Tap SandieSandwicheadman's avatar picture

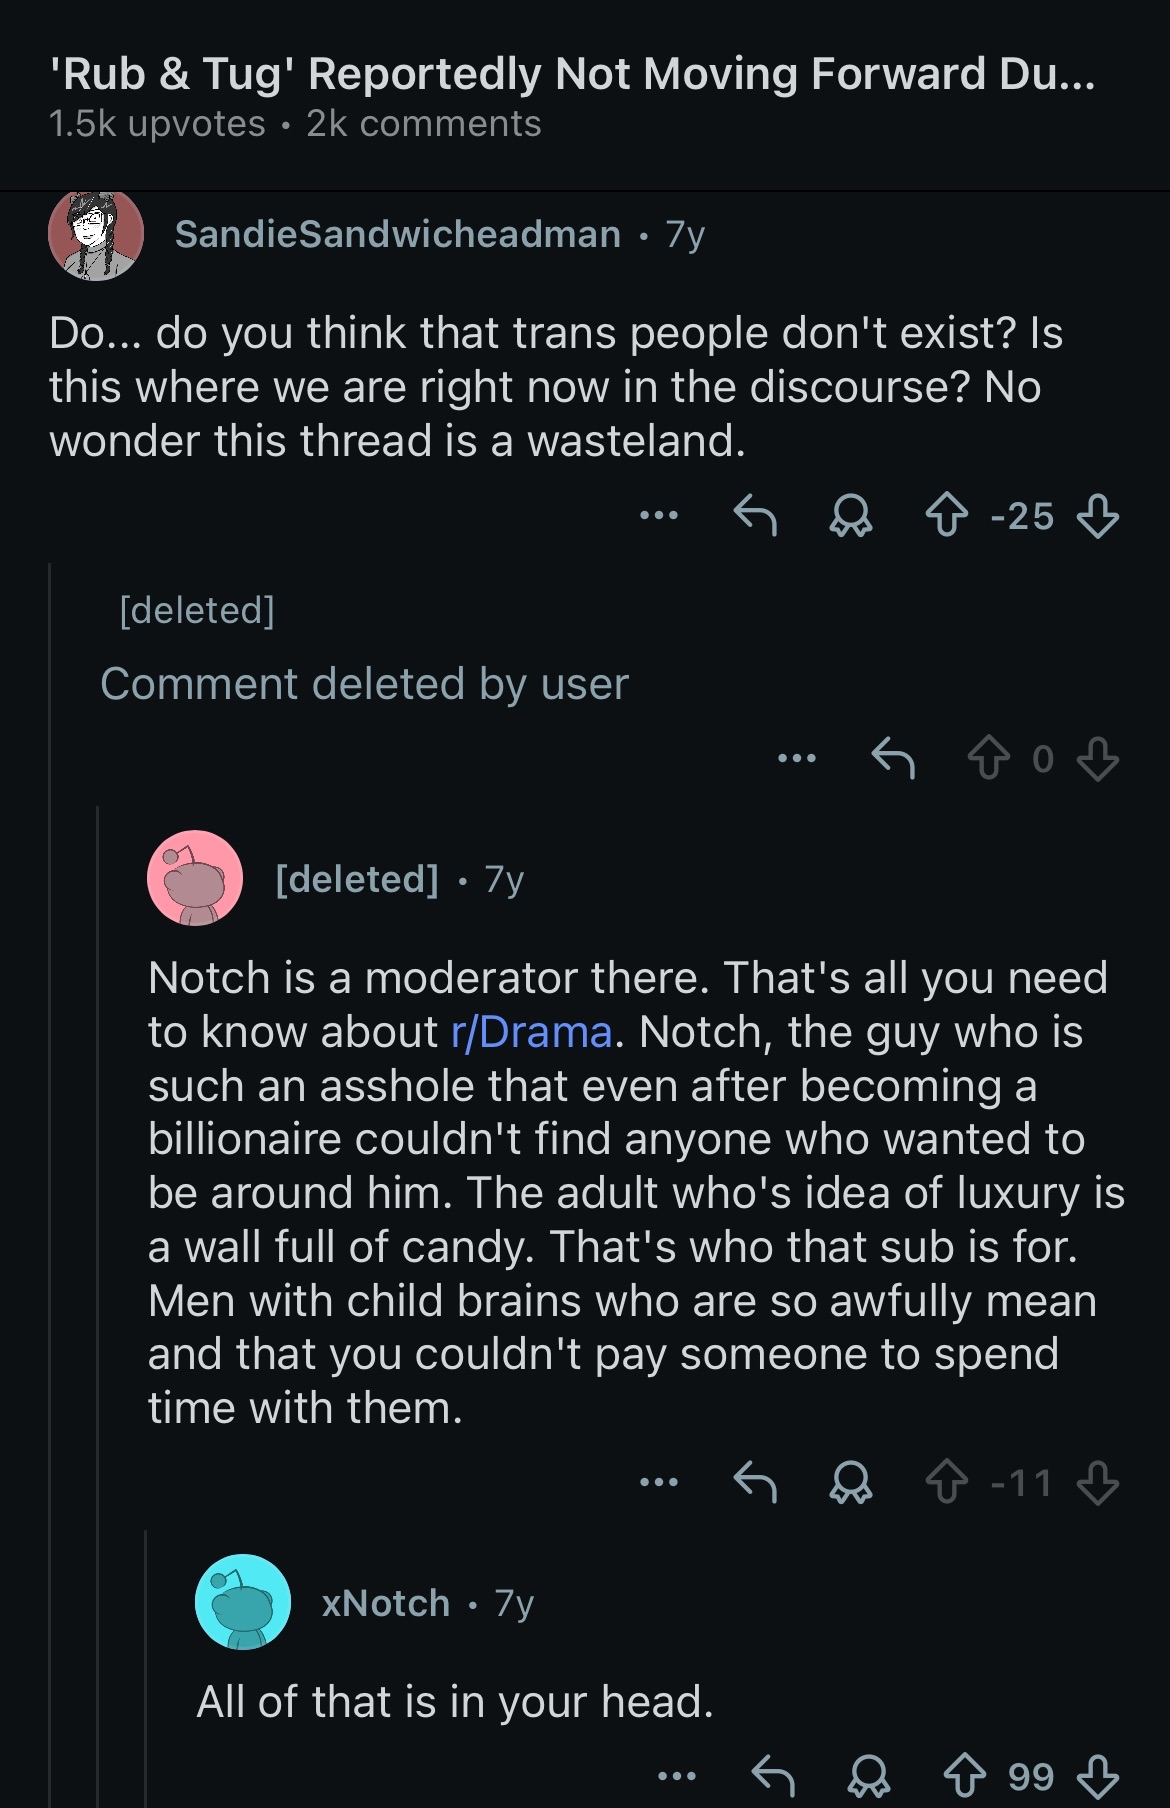click(96, 234)
